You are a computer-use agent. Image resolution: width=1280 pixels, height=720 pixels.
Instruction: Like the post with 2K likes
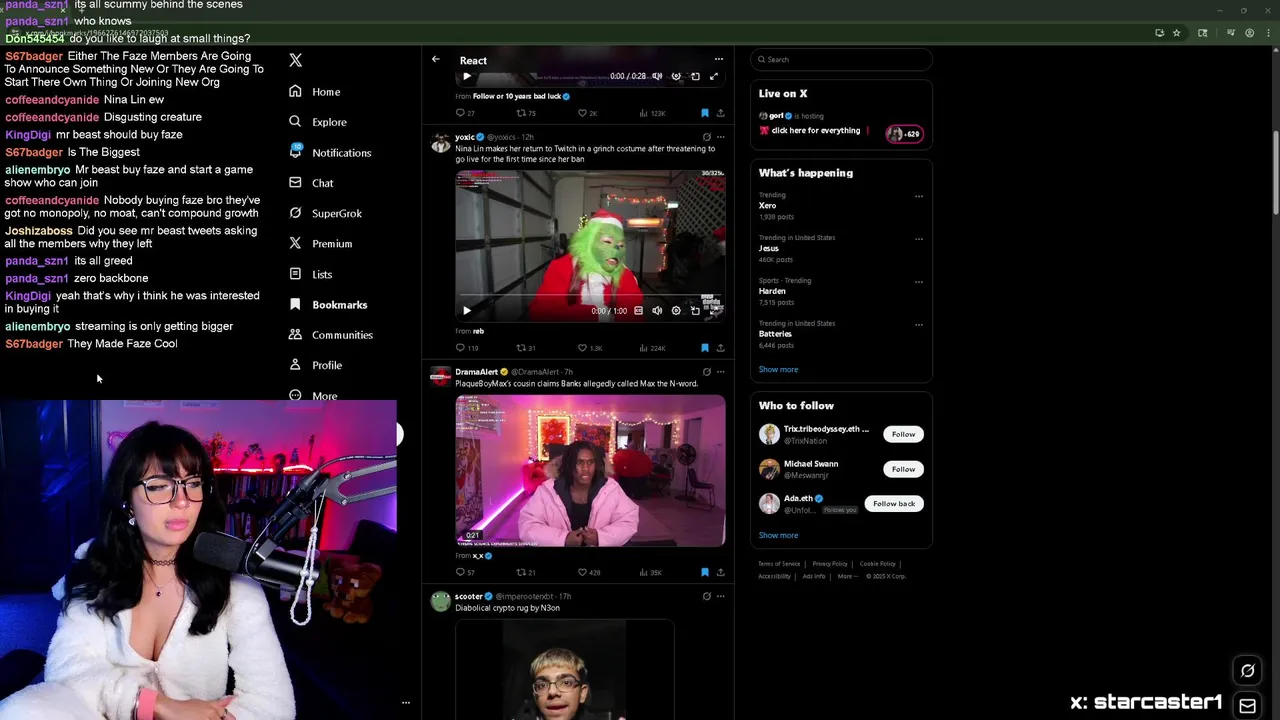587,113
